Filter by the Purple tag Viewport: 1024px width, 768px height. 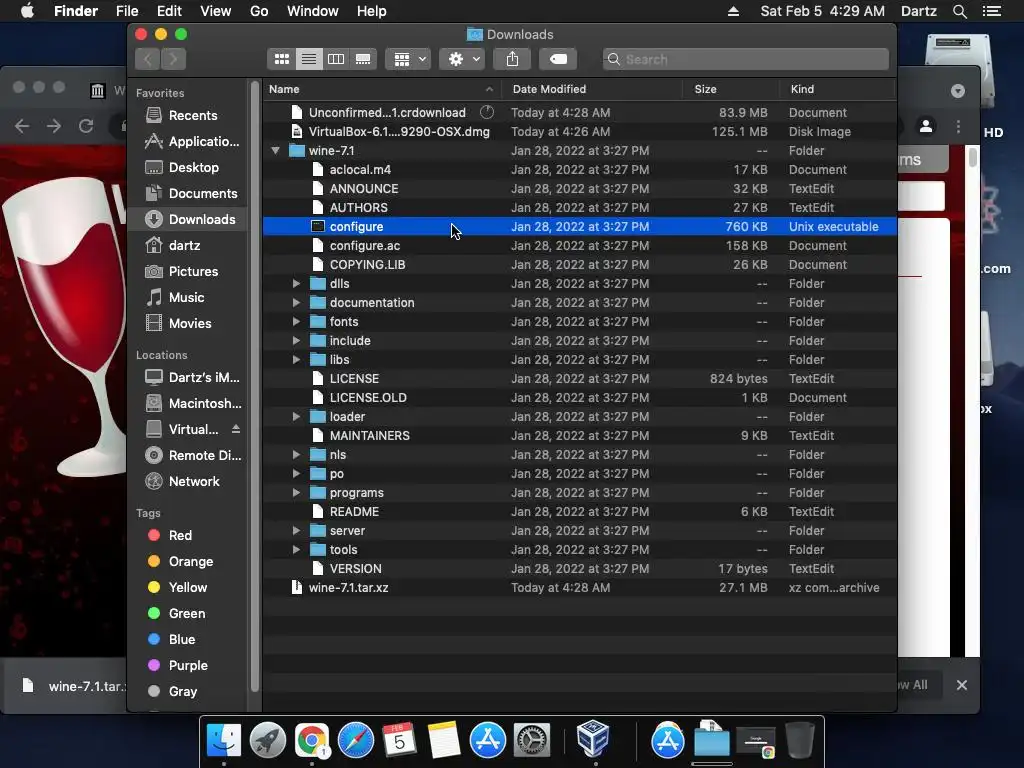coord(189,665)
